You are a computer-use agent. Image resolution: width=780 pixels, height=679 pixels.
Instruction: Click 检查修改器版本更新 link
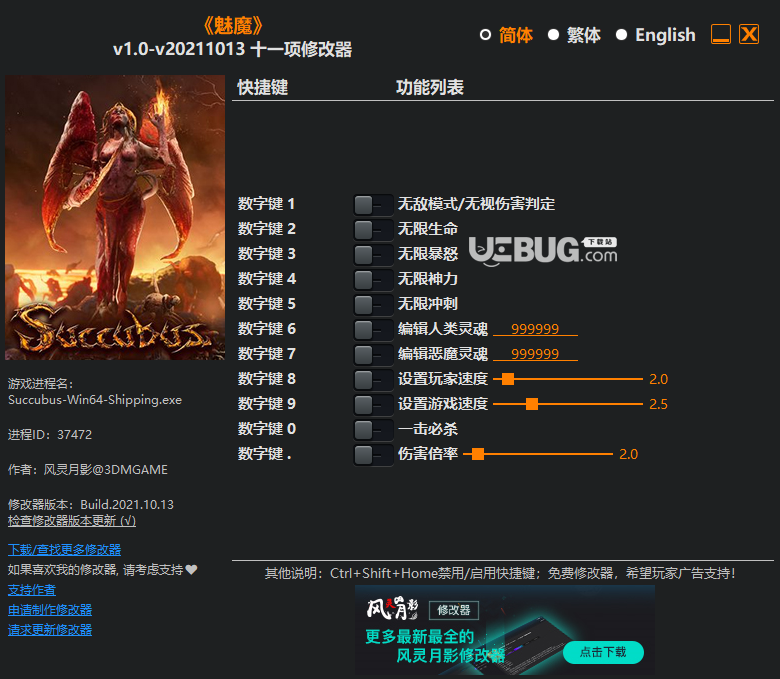(x=72, y=521)
